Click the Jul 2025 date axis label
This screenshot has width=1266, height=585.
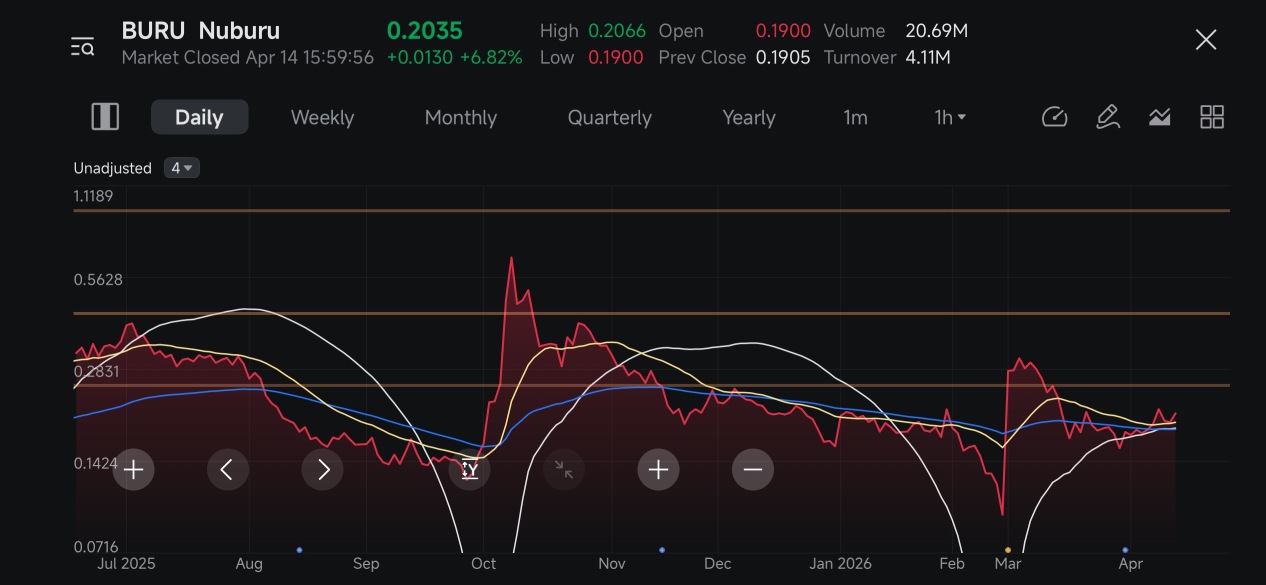[125, 563]
